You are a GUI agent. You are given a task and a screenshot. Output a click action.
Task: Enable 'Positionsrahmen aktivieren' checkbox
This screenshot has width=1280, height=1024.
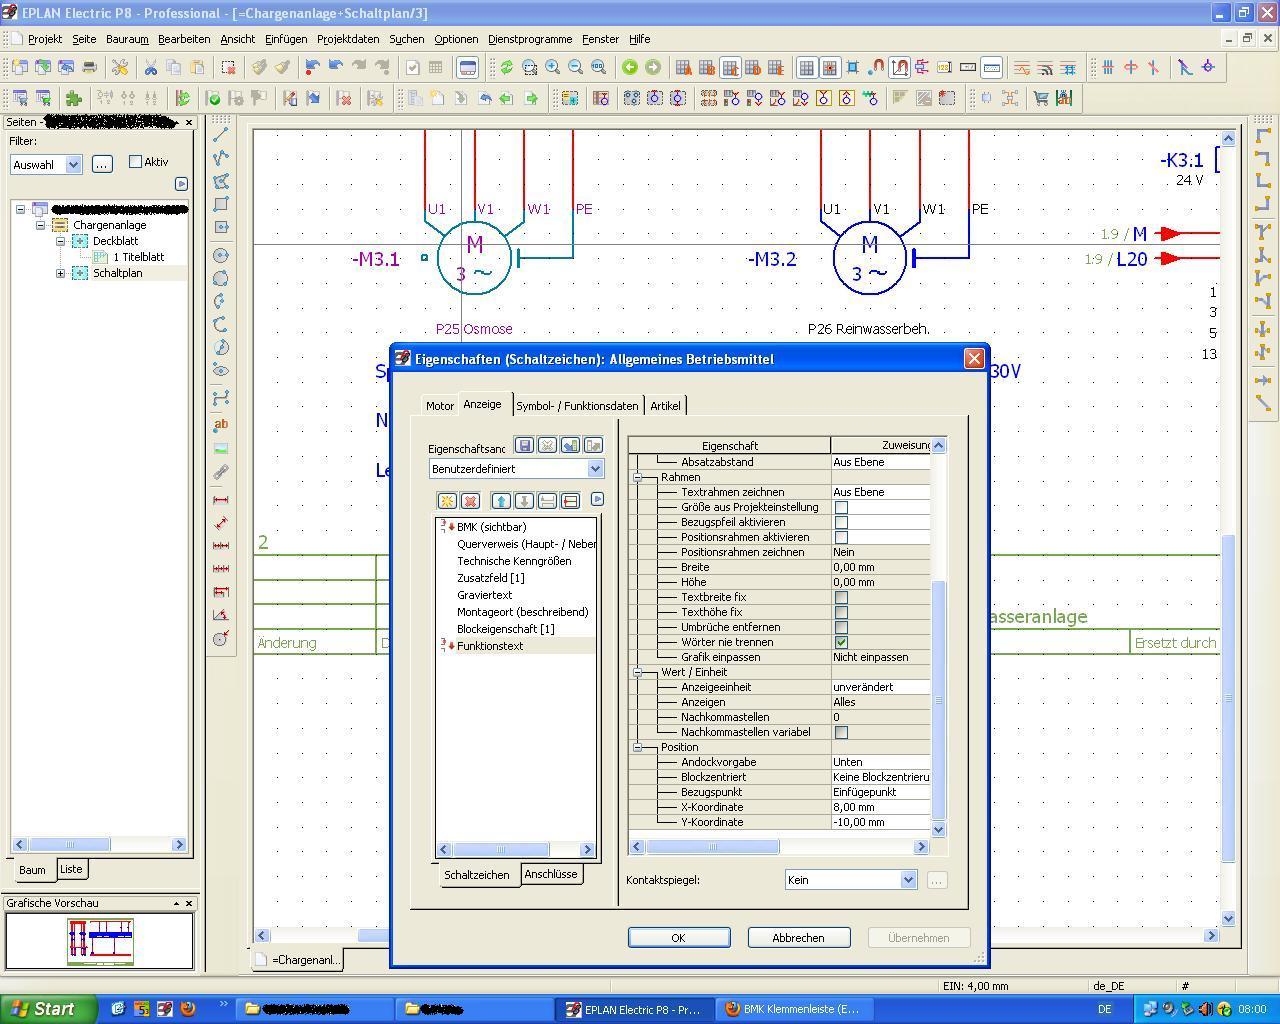tap(841, 537)
